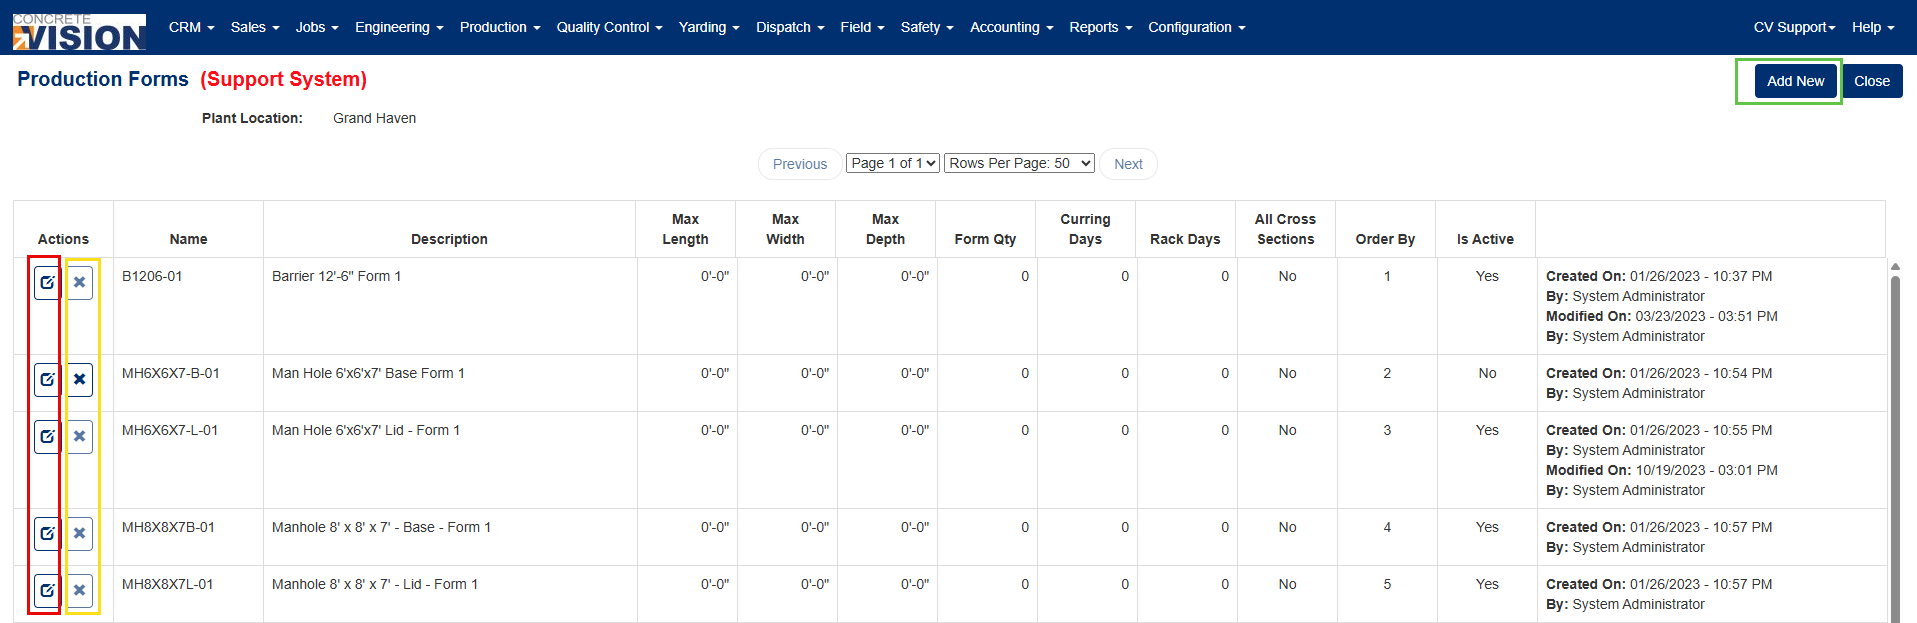Expand the Reports dropdown menu
Viewport: 1917px width, 623px height.
tap(1100, 27)
